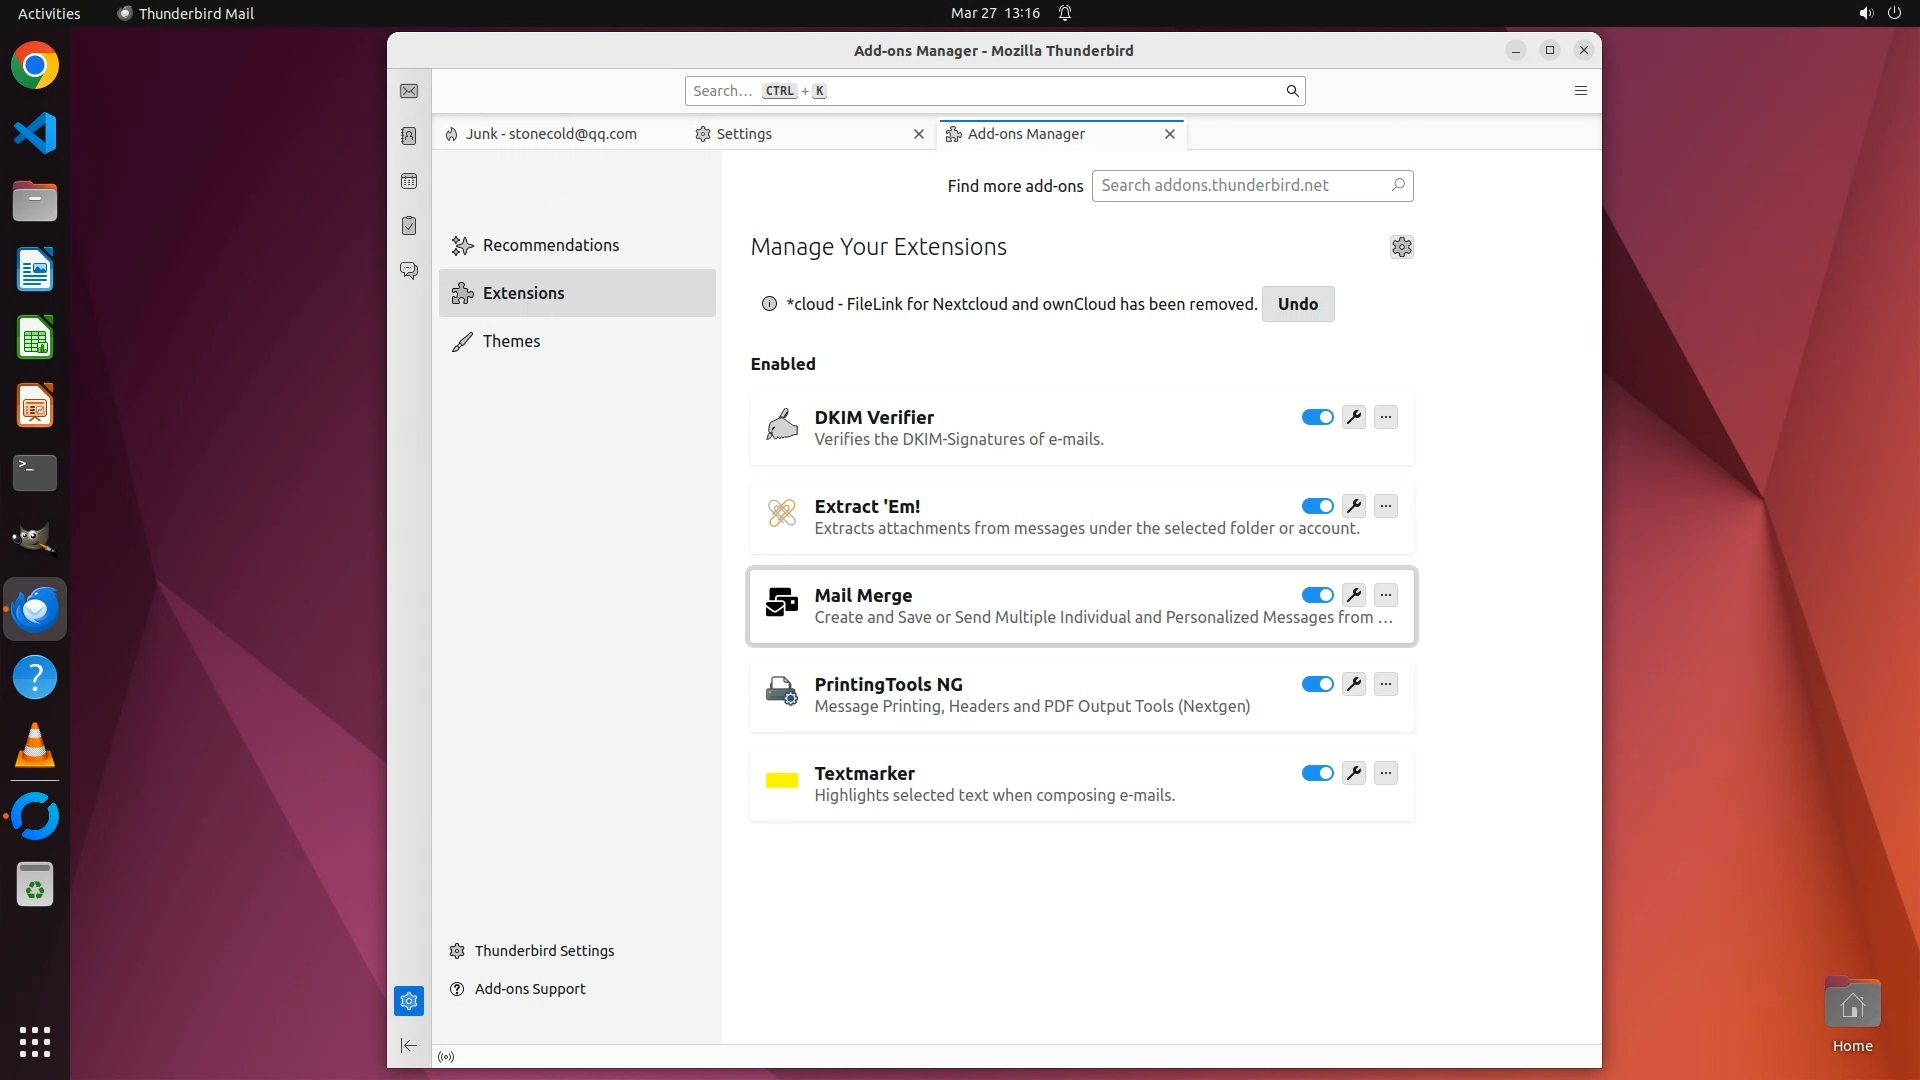Screen dimensions: 1920x1080
Task: Open the Mail space icon in the sidebar
Action: 409,91
